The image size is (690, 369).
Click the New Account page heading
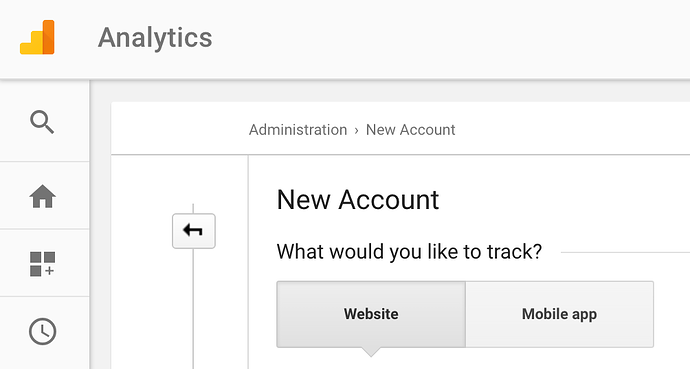coord(358,200)
